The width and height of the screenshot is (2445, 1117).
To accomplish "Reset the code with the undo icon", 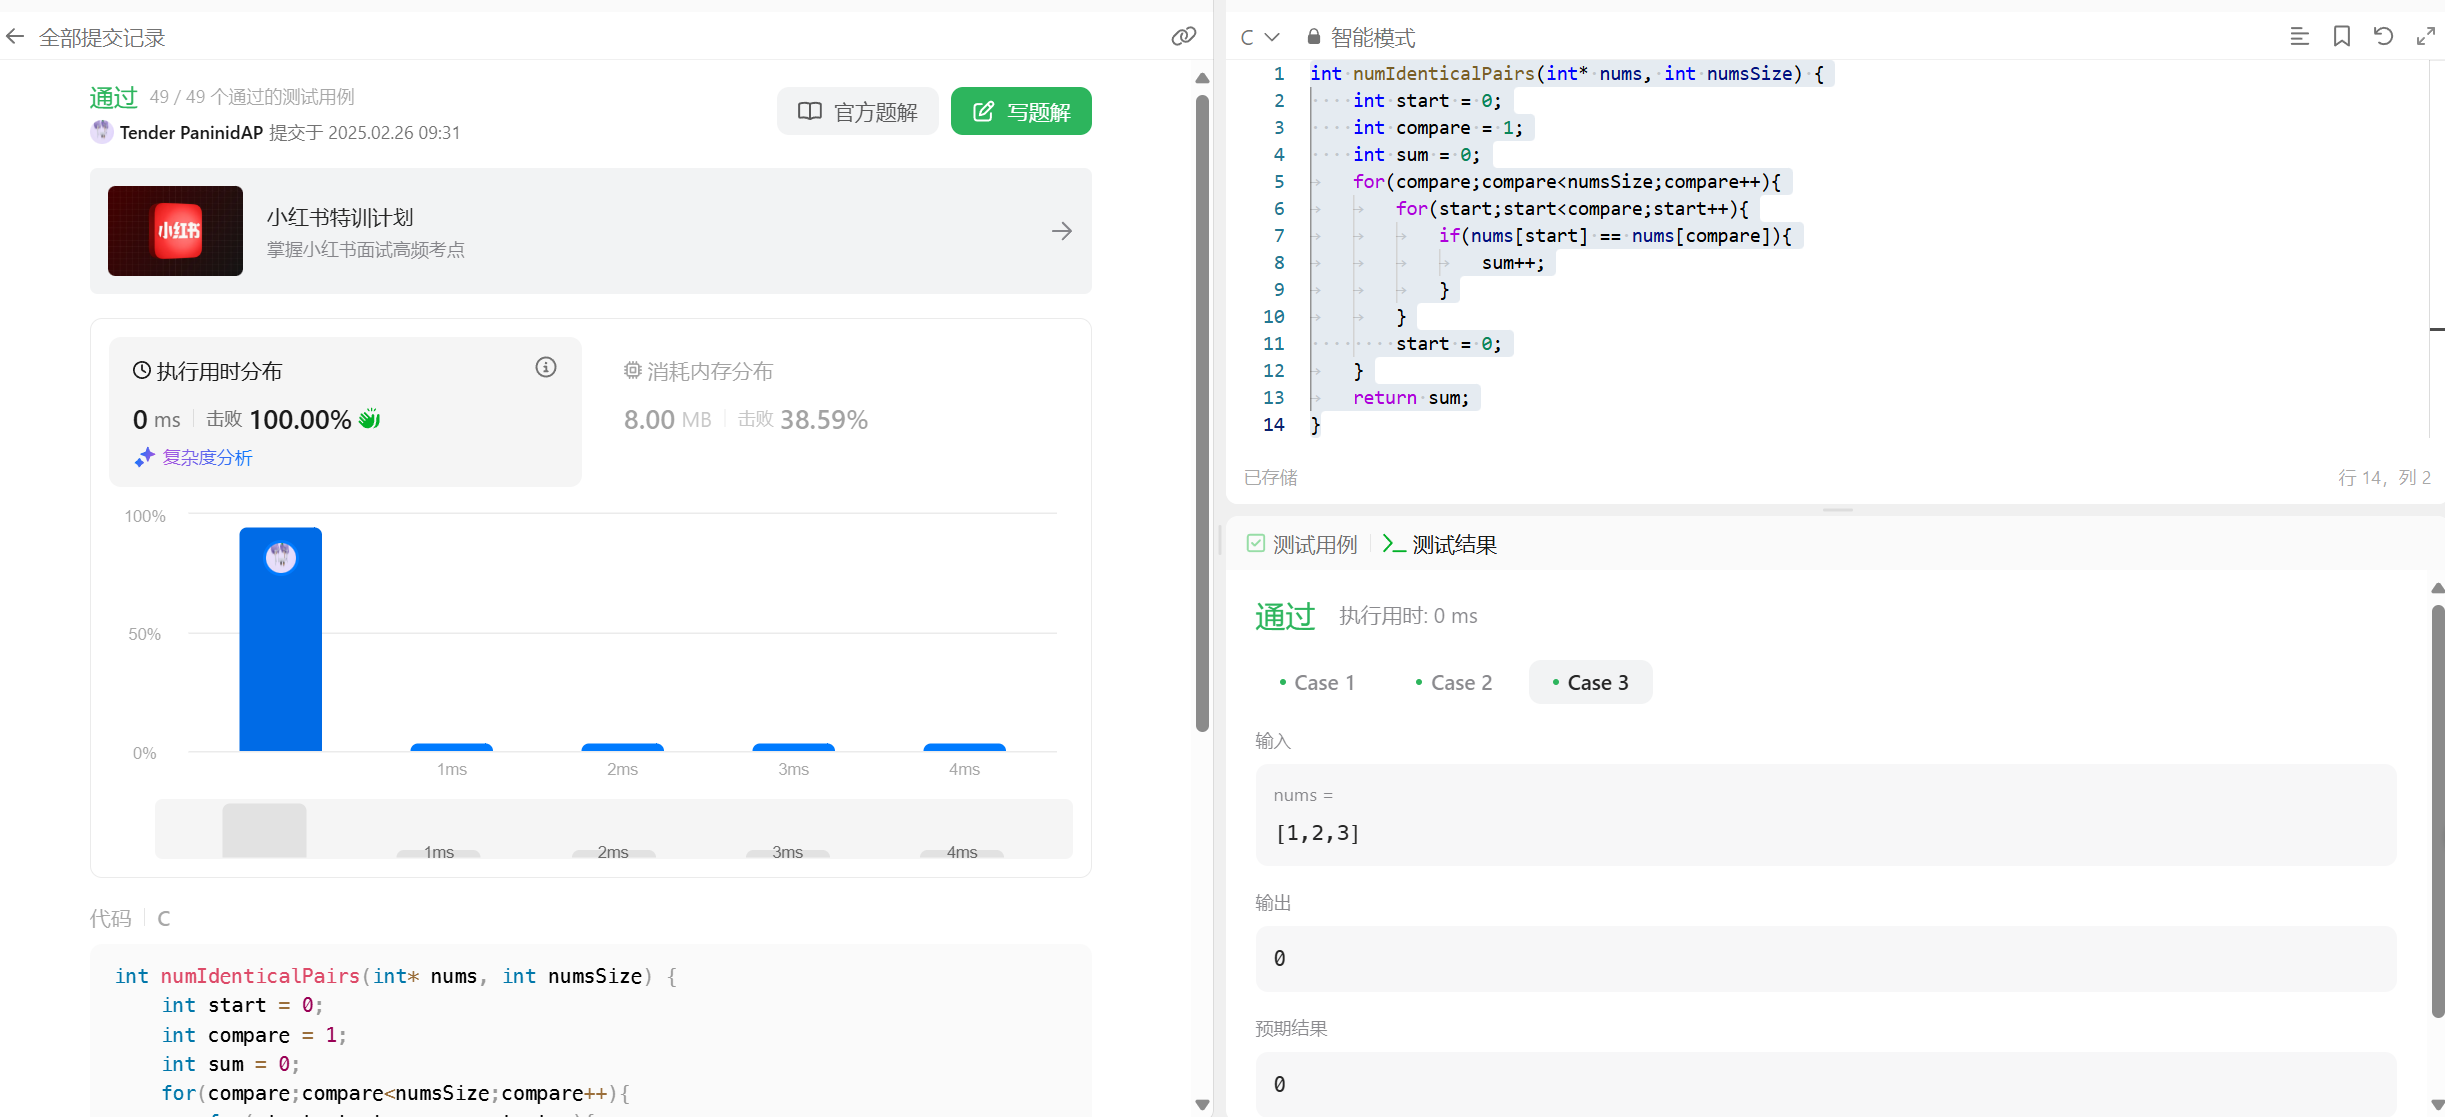I will point(2383,37).
